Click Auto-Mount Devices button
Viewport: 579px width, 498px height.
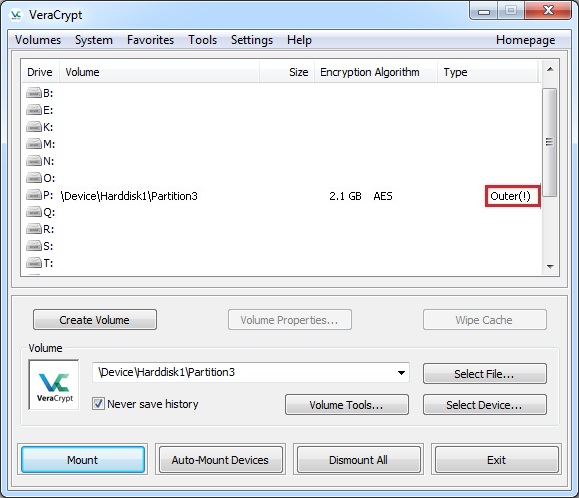[x=220, y=460]
